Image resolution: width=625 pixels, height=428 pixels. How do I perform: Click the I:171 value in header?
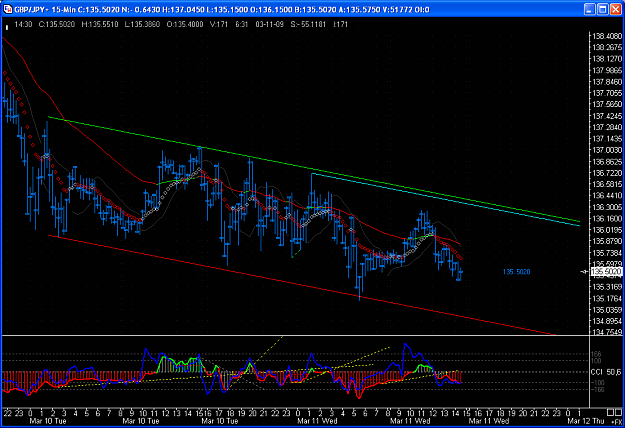click(x=340, y=24)
